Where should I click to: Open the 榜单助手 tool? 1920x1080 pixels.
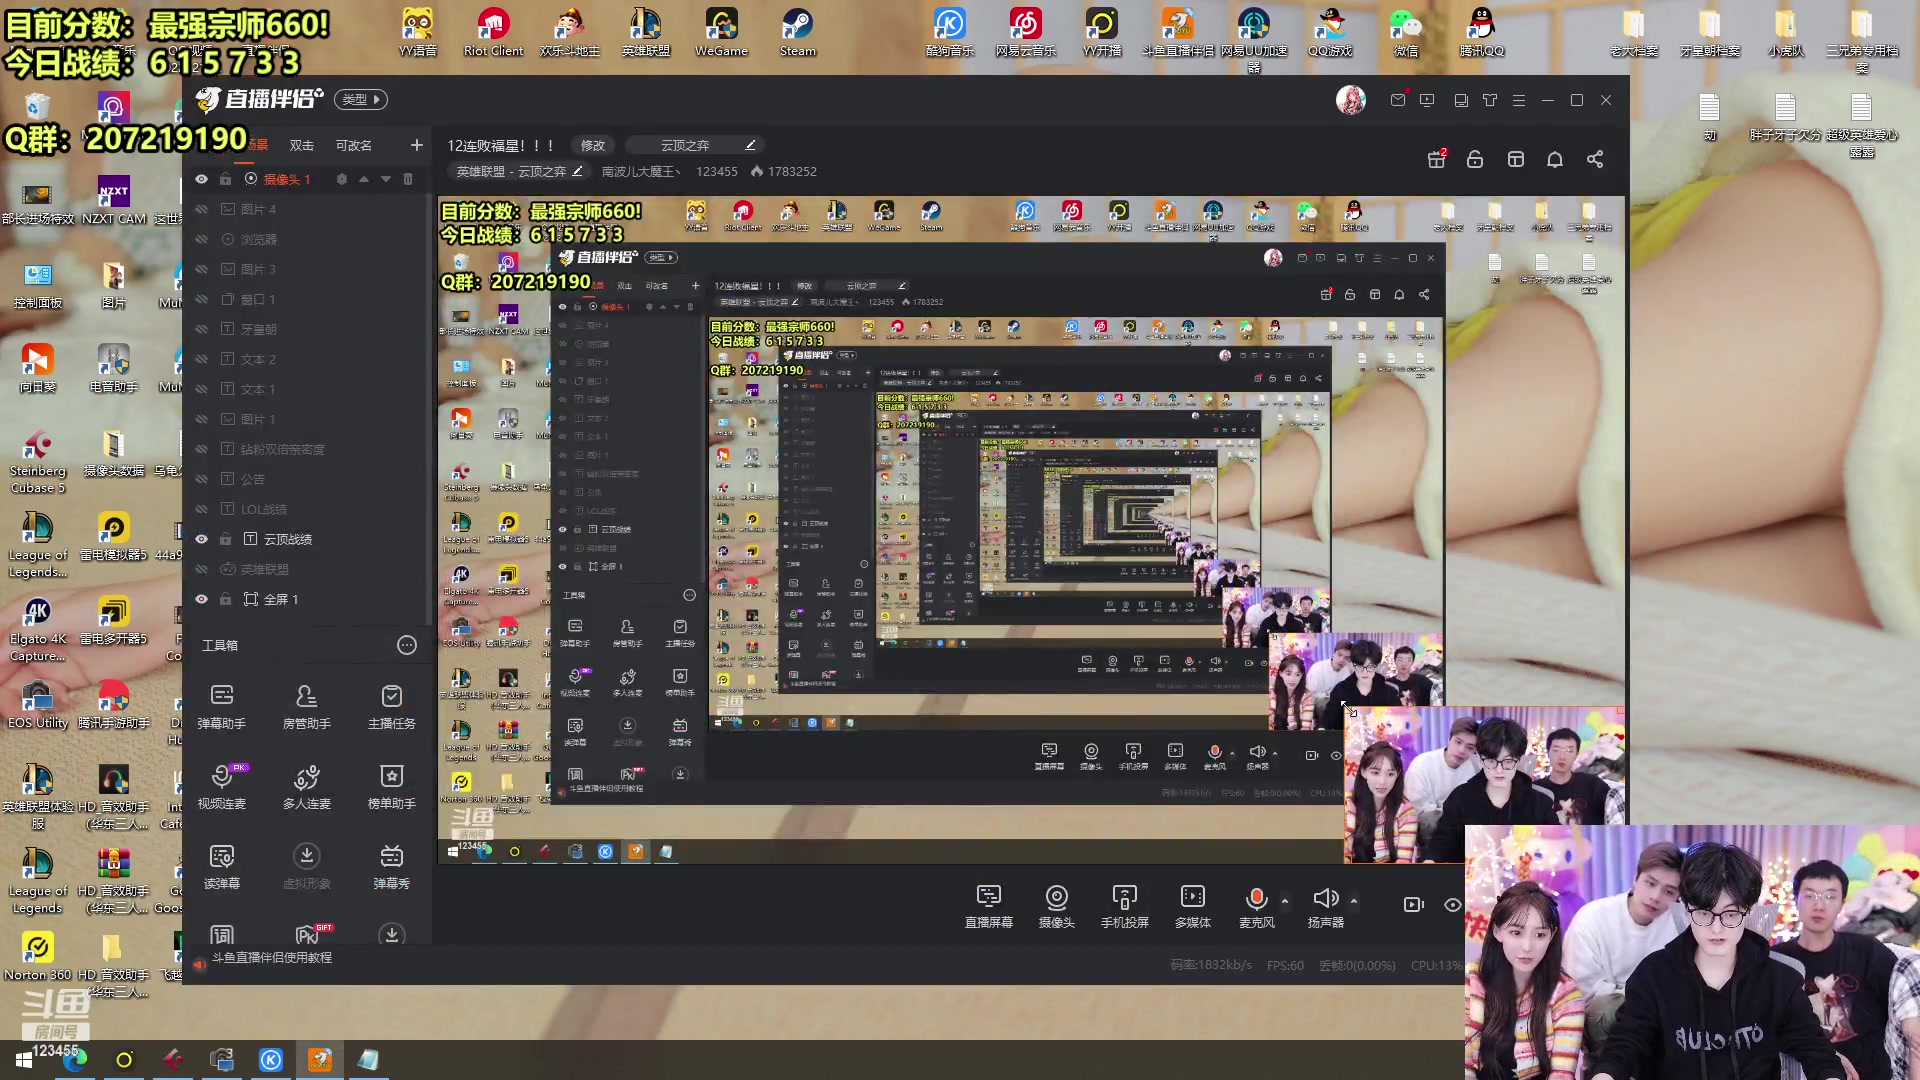[x=392, y=786]
